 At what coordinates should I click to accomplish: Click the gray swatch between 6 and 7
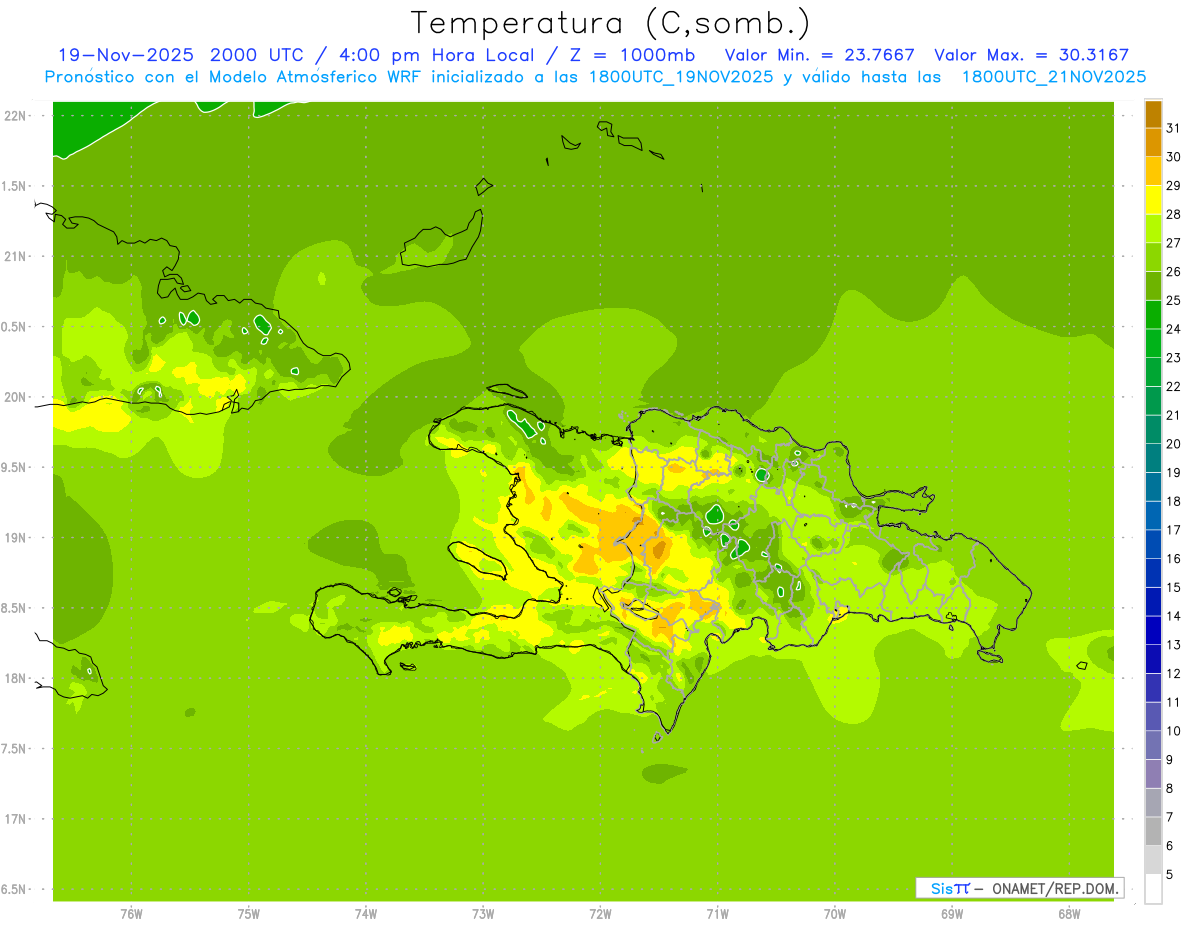(x=1153, y=832)
